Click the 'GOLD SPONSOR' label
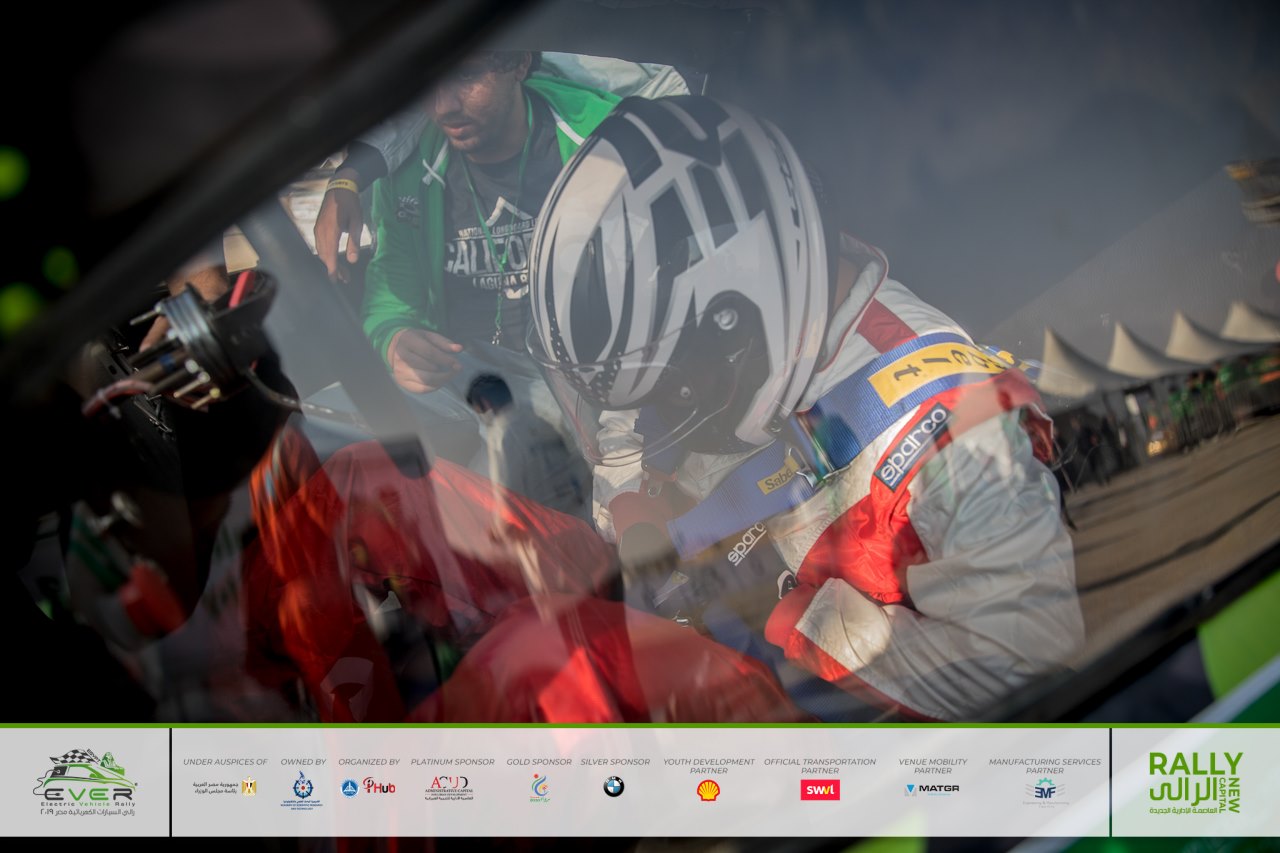This screenshot has height=853, width=1280. [539, 762]
